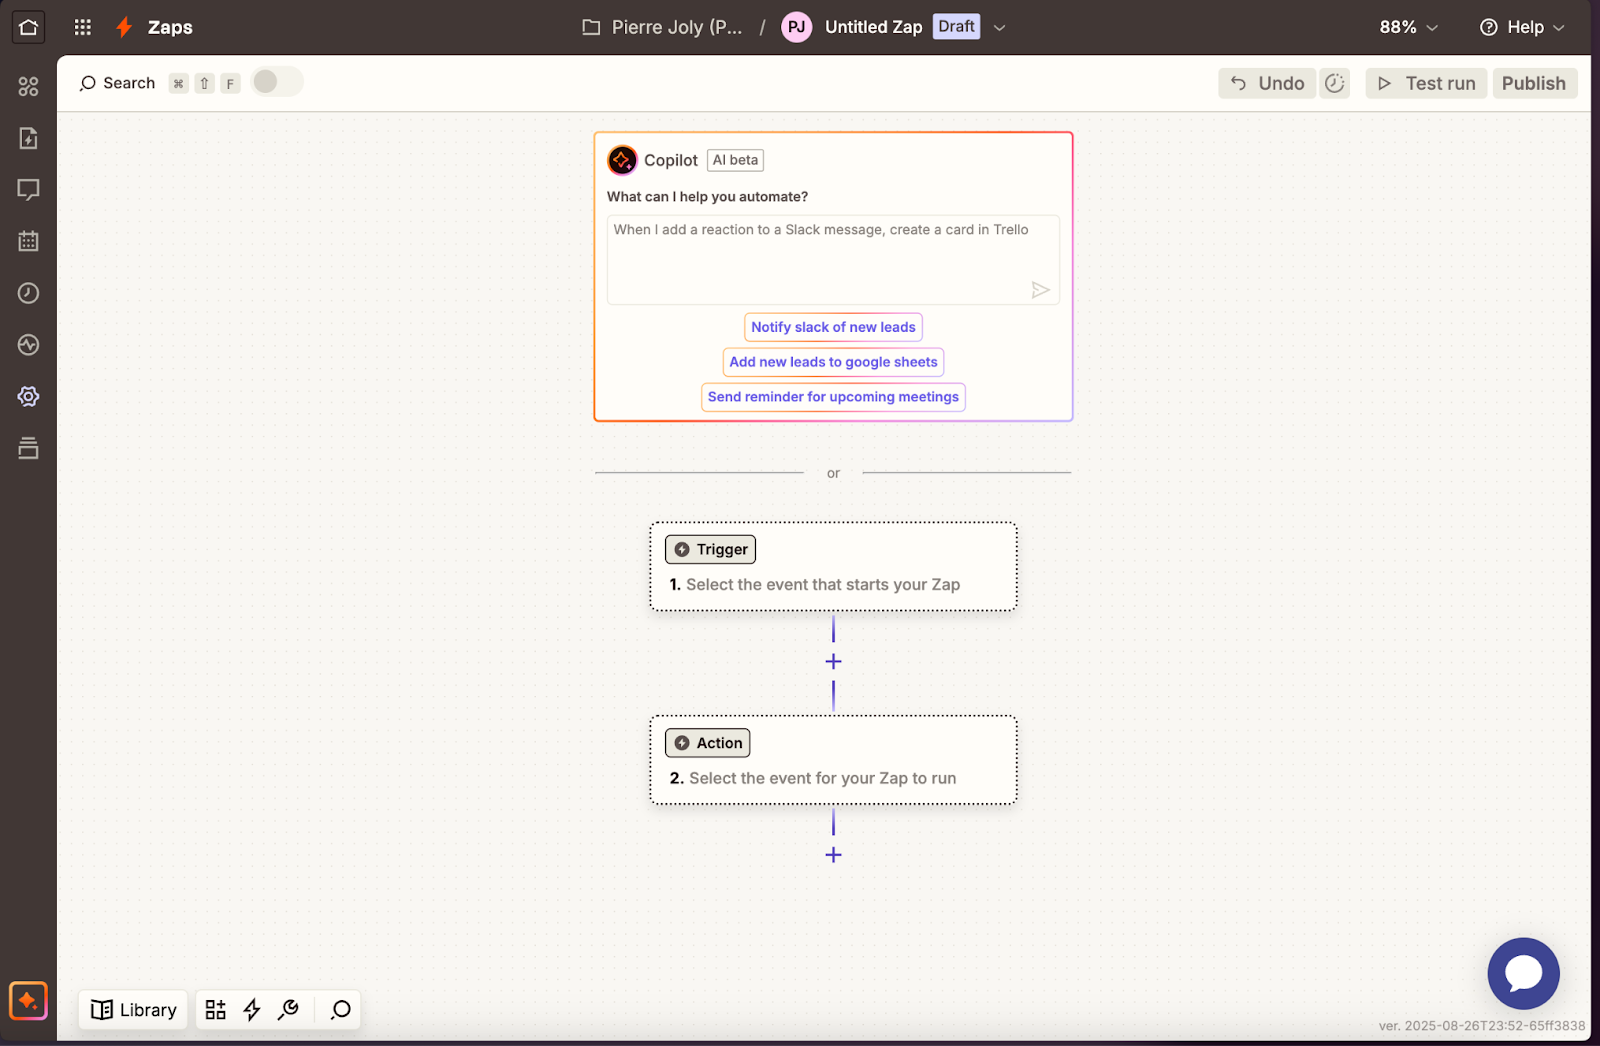Open the Library panel
The image size is (1600, 1046).
[133, 1010]
